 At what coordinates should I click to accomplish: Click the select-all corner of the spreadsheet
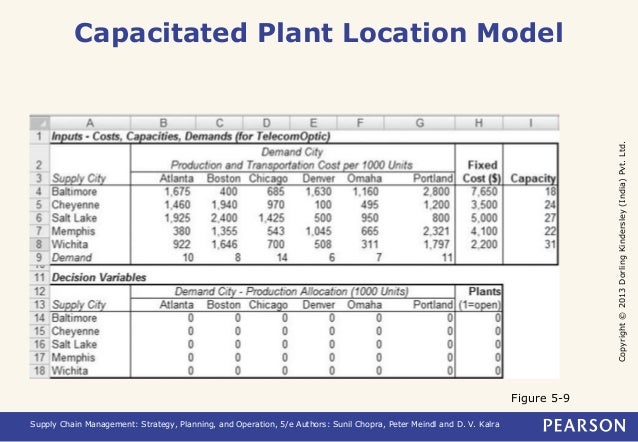point(39,123)
